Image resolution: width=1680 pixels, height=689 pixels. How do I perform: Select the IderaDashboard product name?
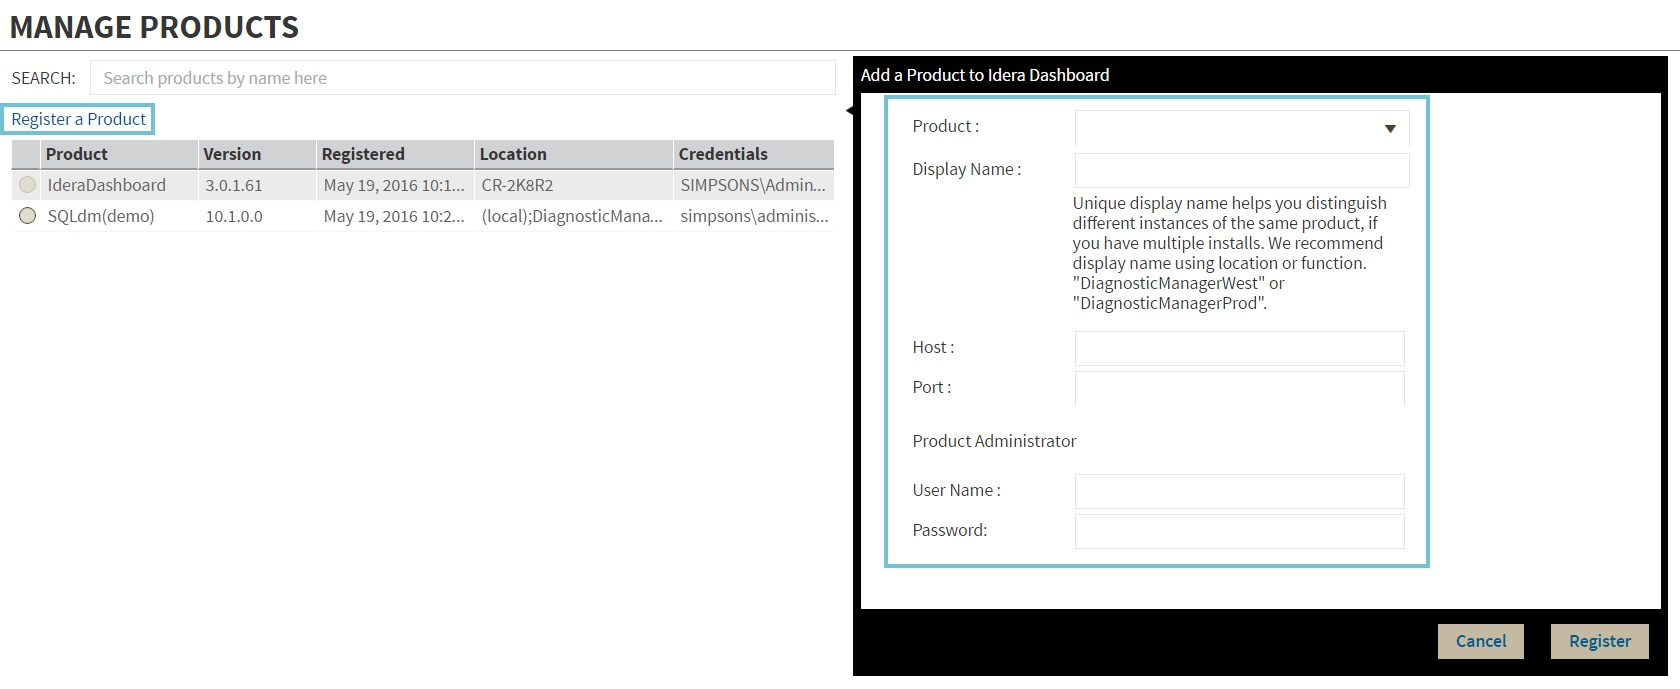pos(107,185)
